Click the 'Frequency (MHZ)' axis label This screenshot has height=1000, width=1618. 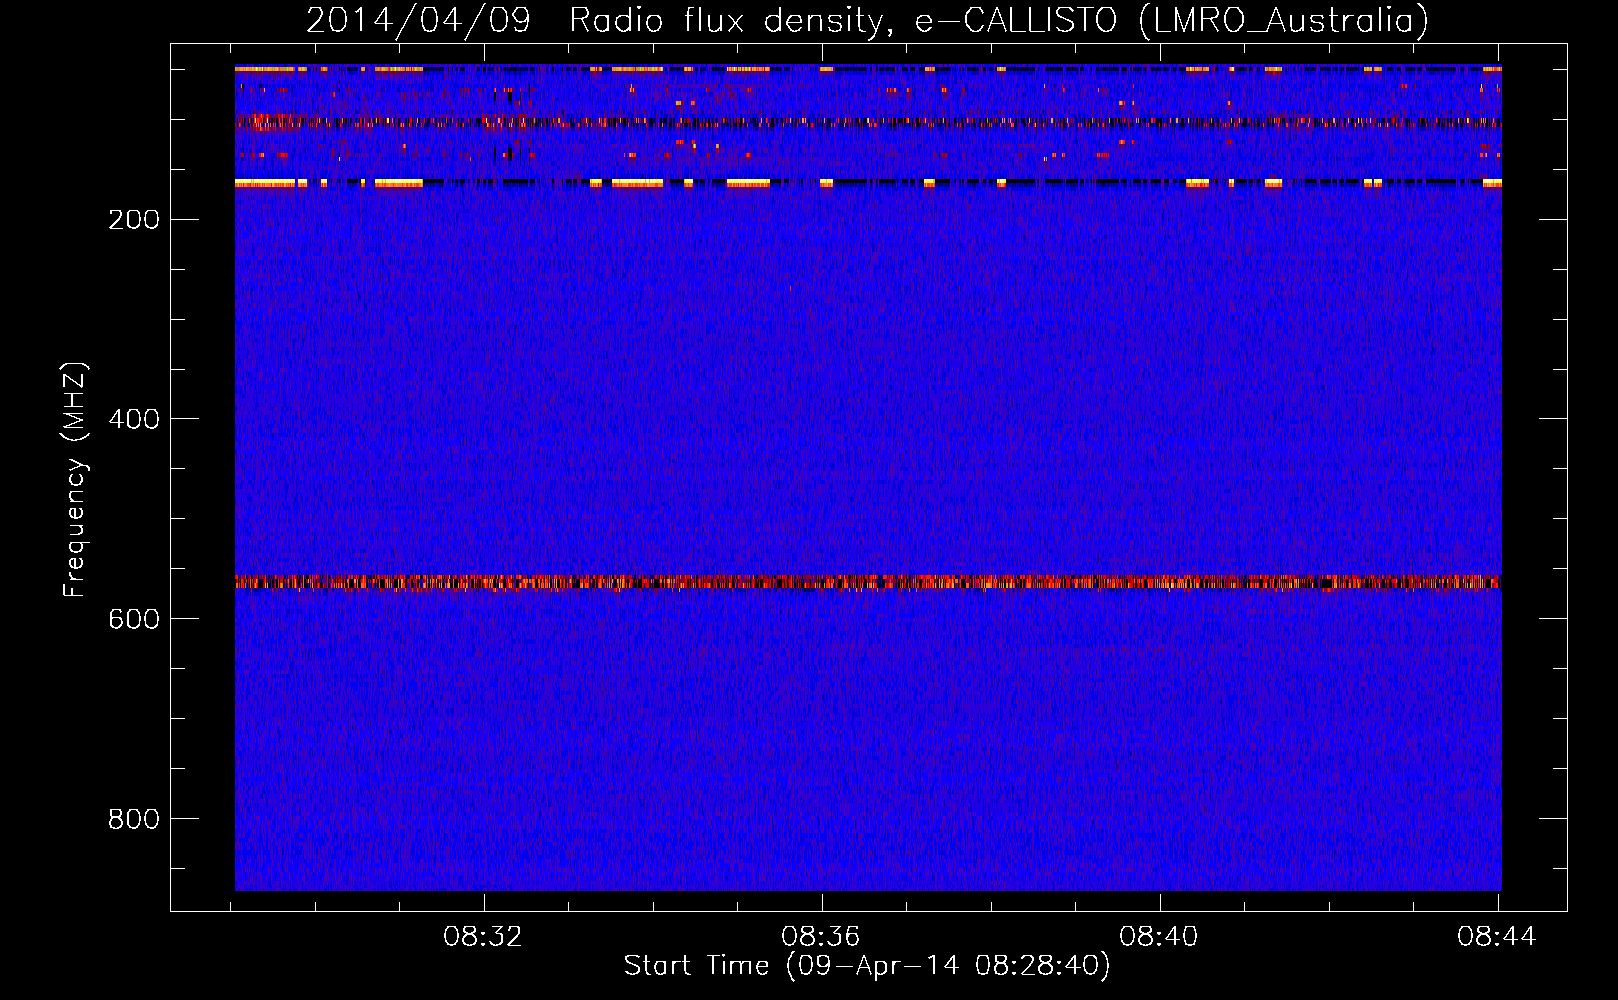click(x=75, y=480)
